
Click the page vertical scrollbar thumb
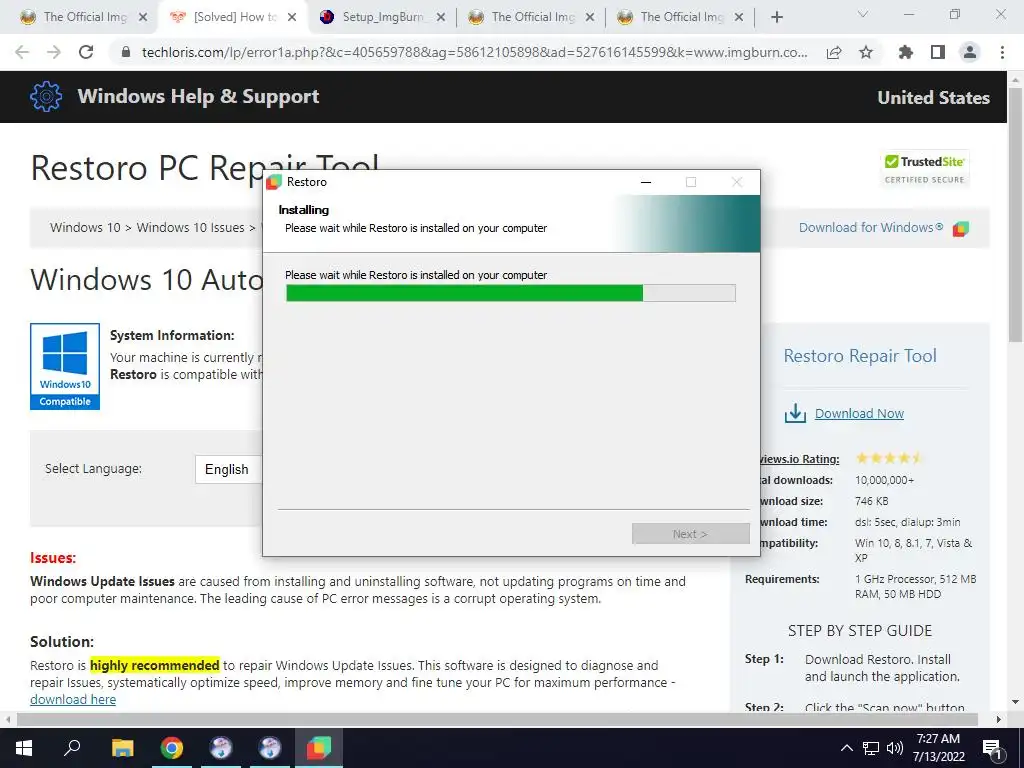click(x=1016, y=216)
